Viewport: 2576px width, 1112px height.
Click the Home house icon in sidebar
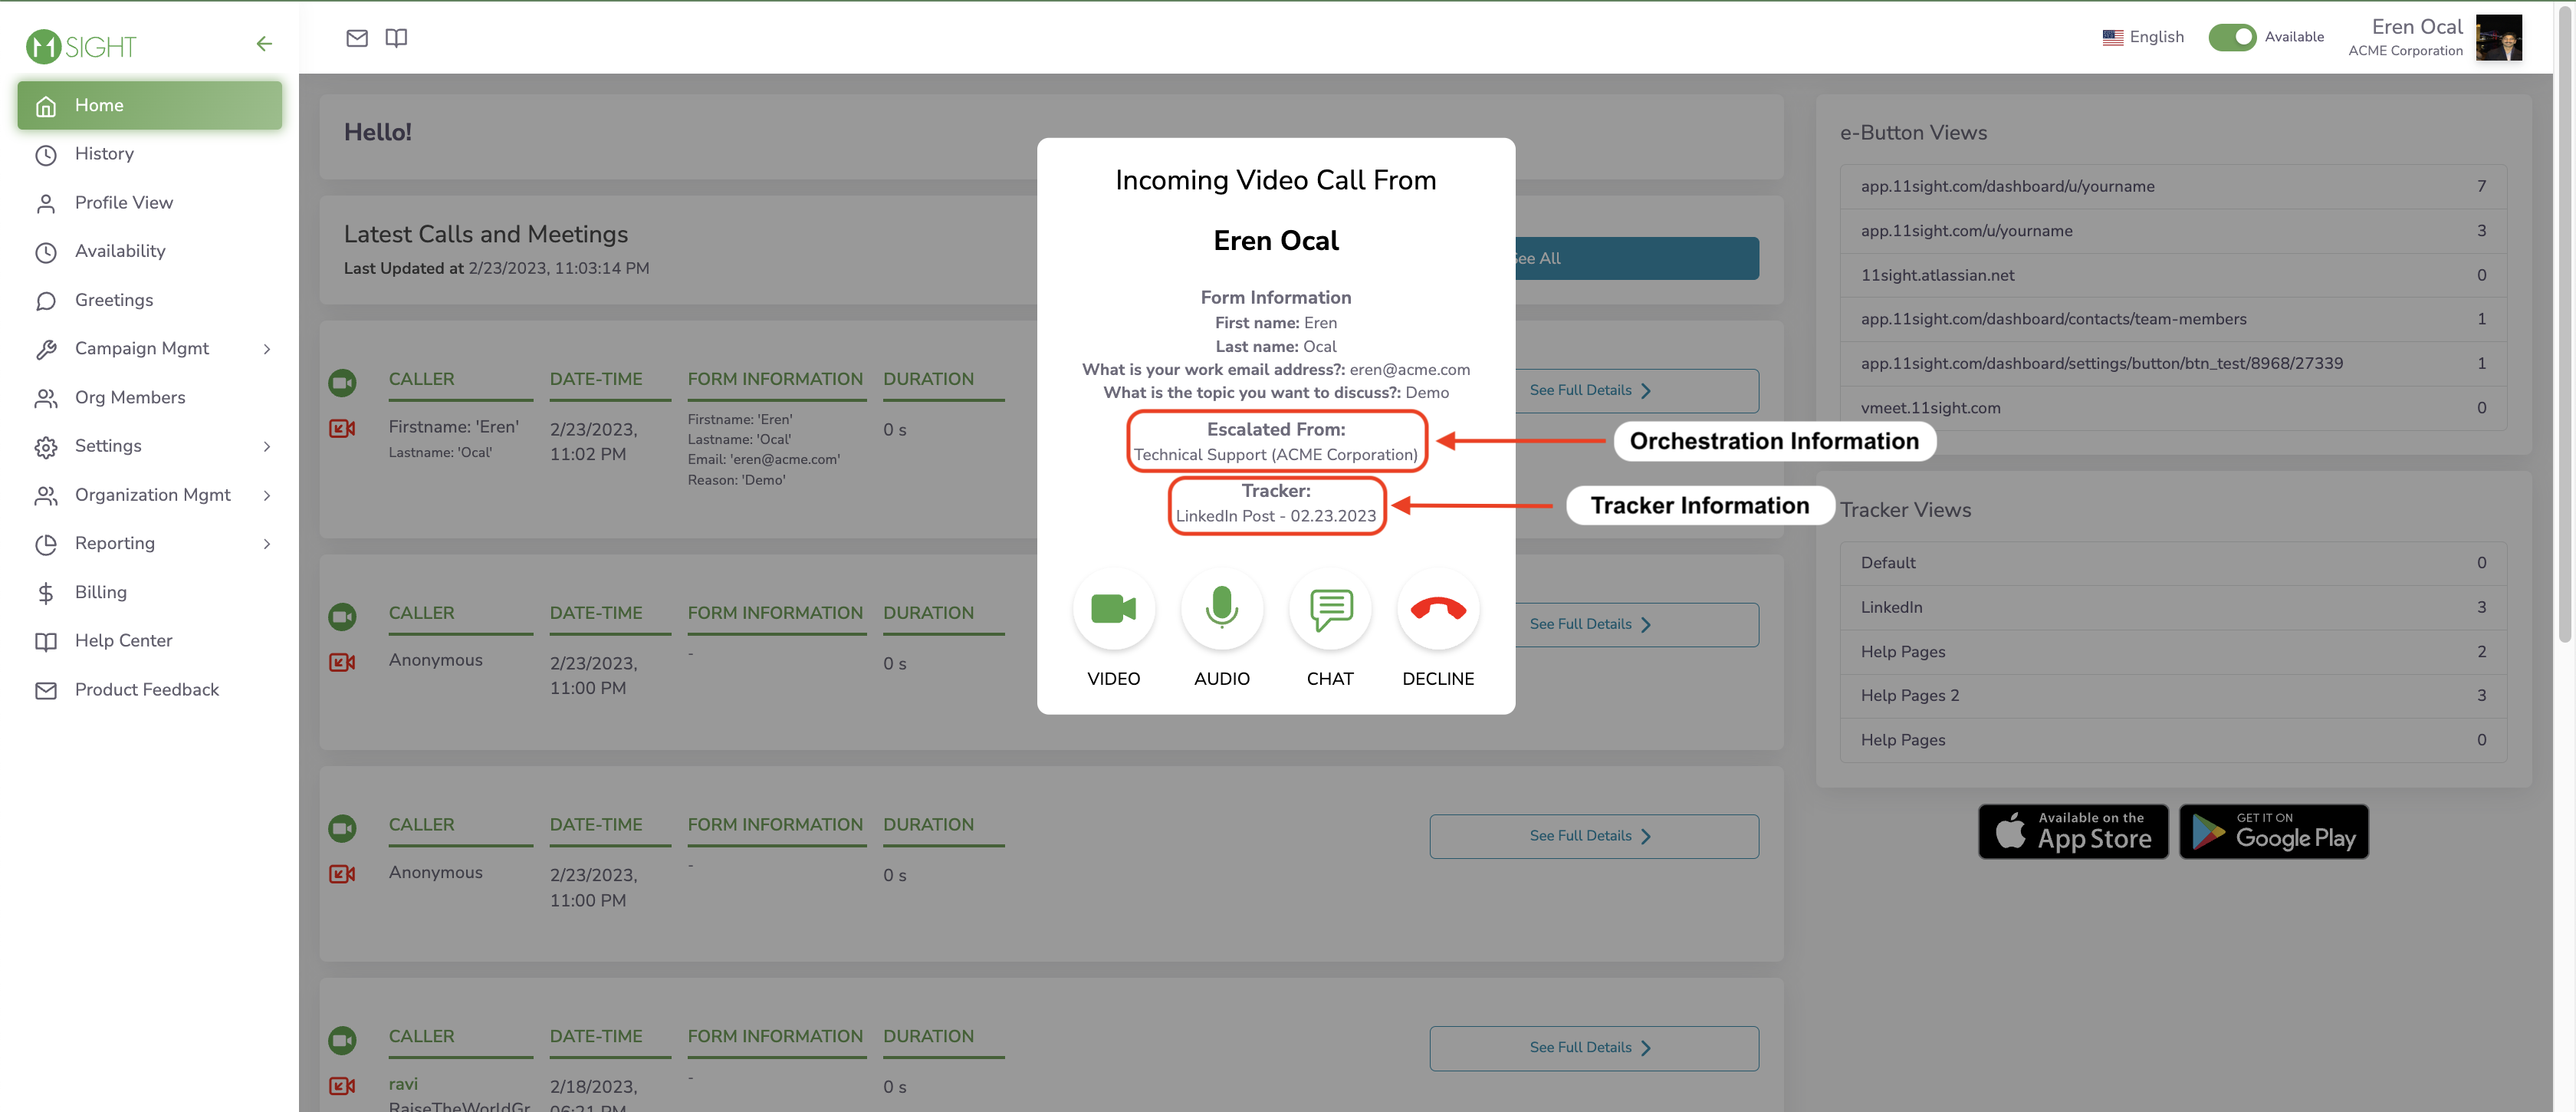(46, 106)
